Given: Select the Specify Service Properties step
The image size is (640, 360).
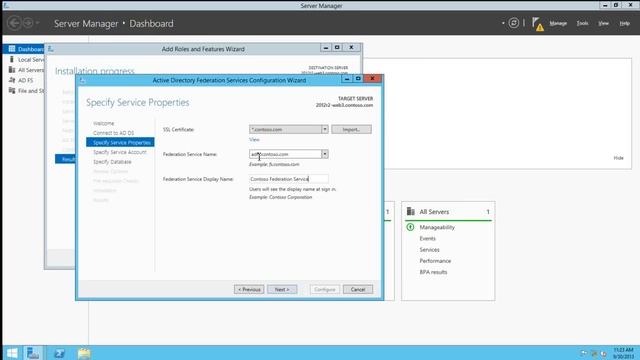Looking at the screenshot, I should tap(120, 142).
